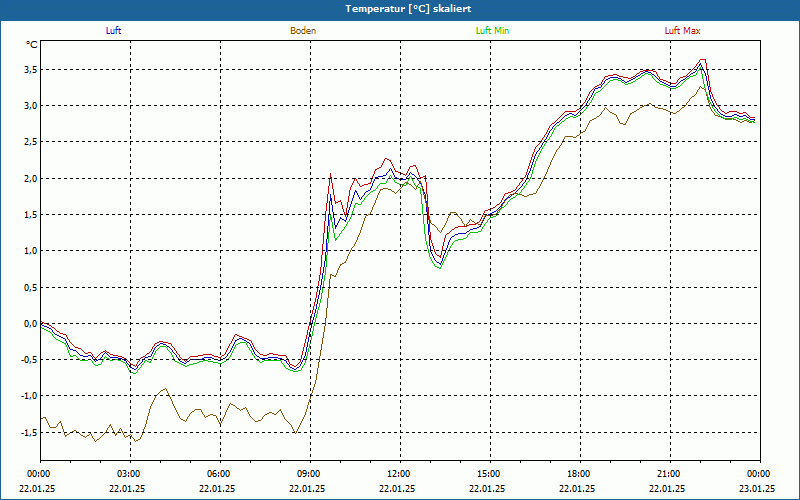This screenshot has width=800, height=500.
Task: Click the y-axis value '2,5'
Action: (31, 142)
